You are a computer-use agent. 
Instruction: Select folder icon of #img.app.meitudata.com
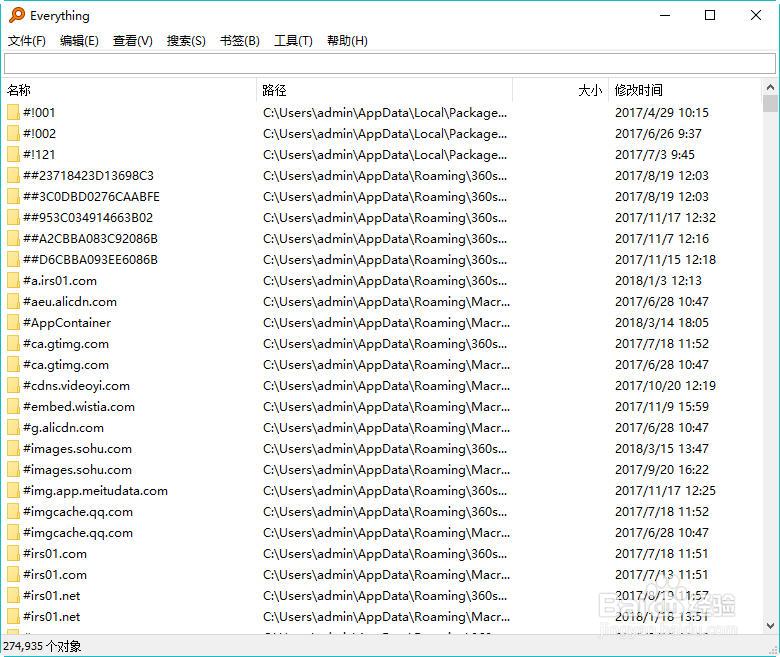click(x=13, y=490)
